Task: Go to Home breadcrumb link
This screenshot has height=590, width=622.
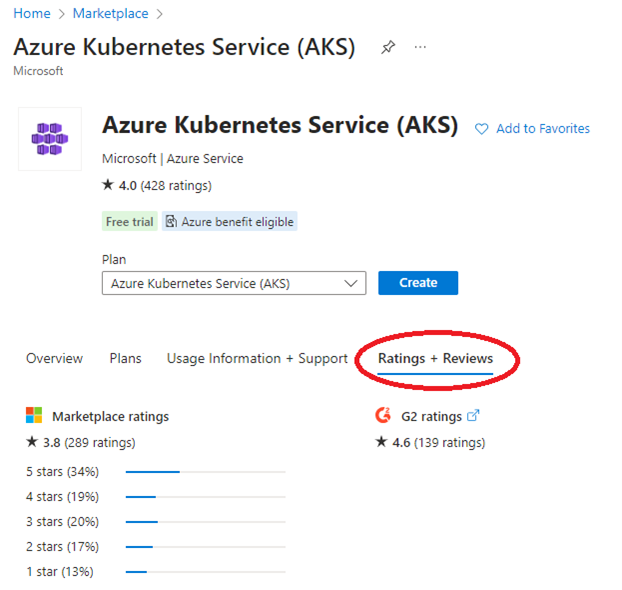Action: pyautogui.click(x=31, y=13)
